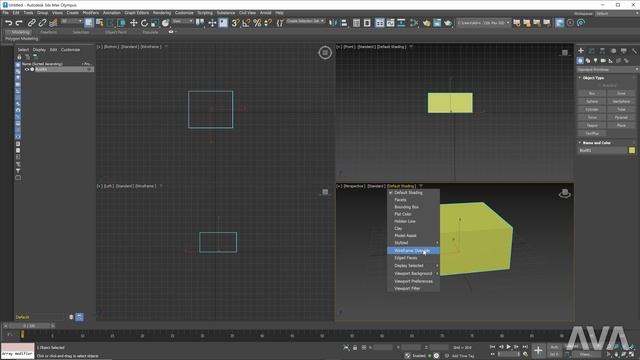The image size is (640, 360).
Task: Select Clay shading option
Action: 413,229
